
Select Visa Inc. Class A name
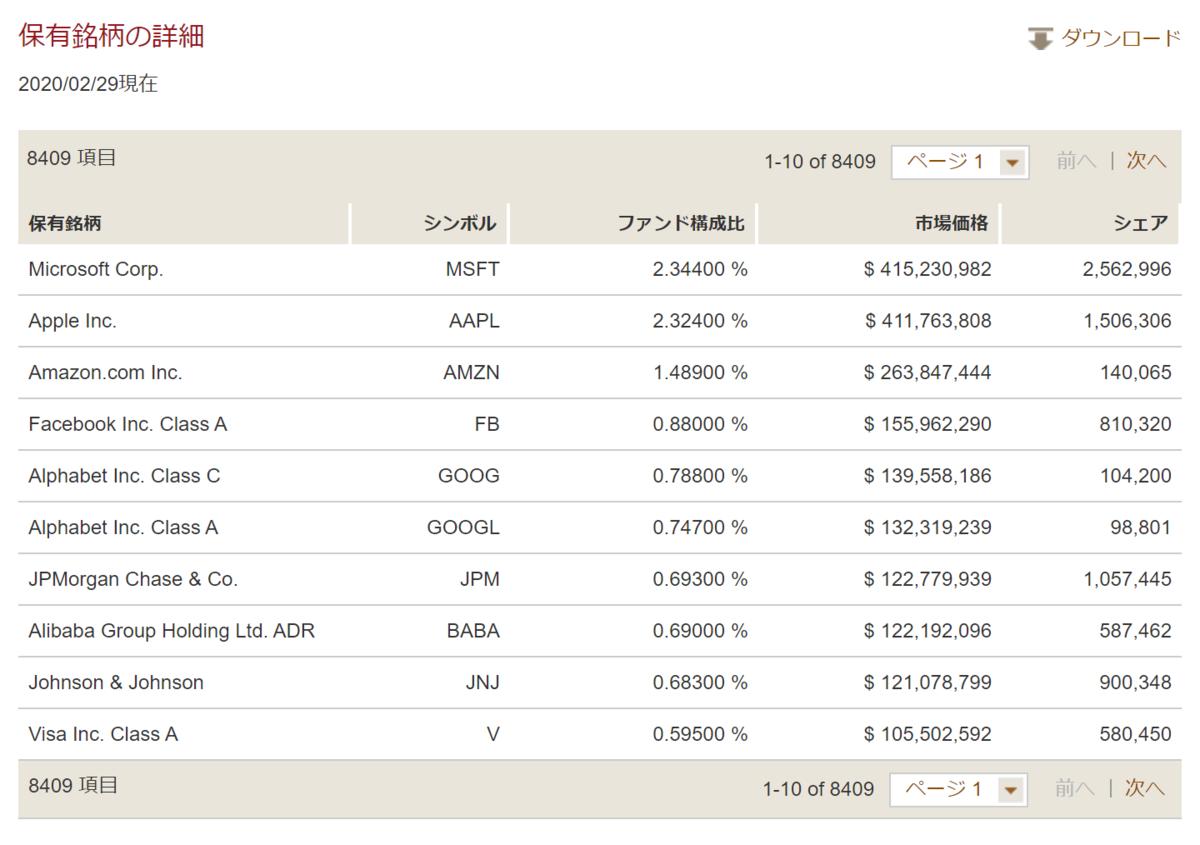pos(104,734)
